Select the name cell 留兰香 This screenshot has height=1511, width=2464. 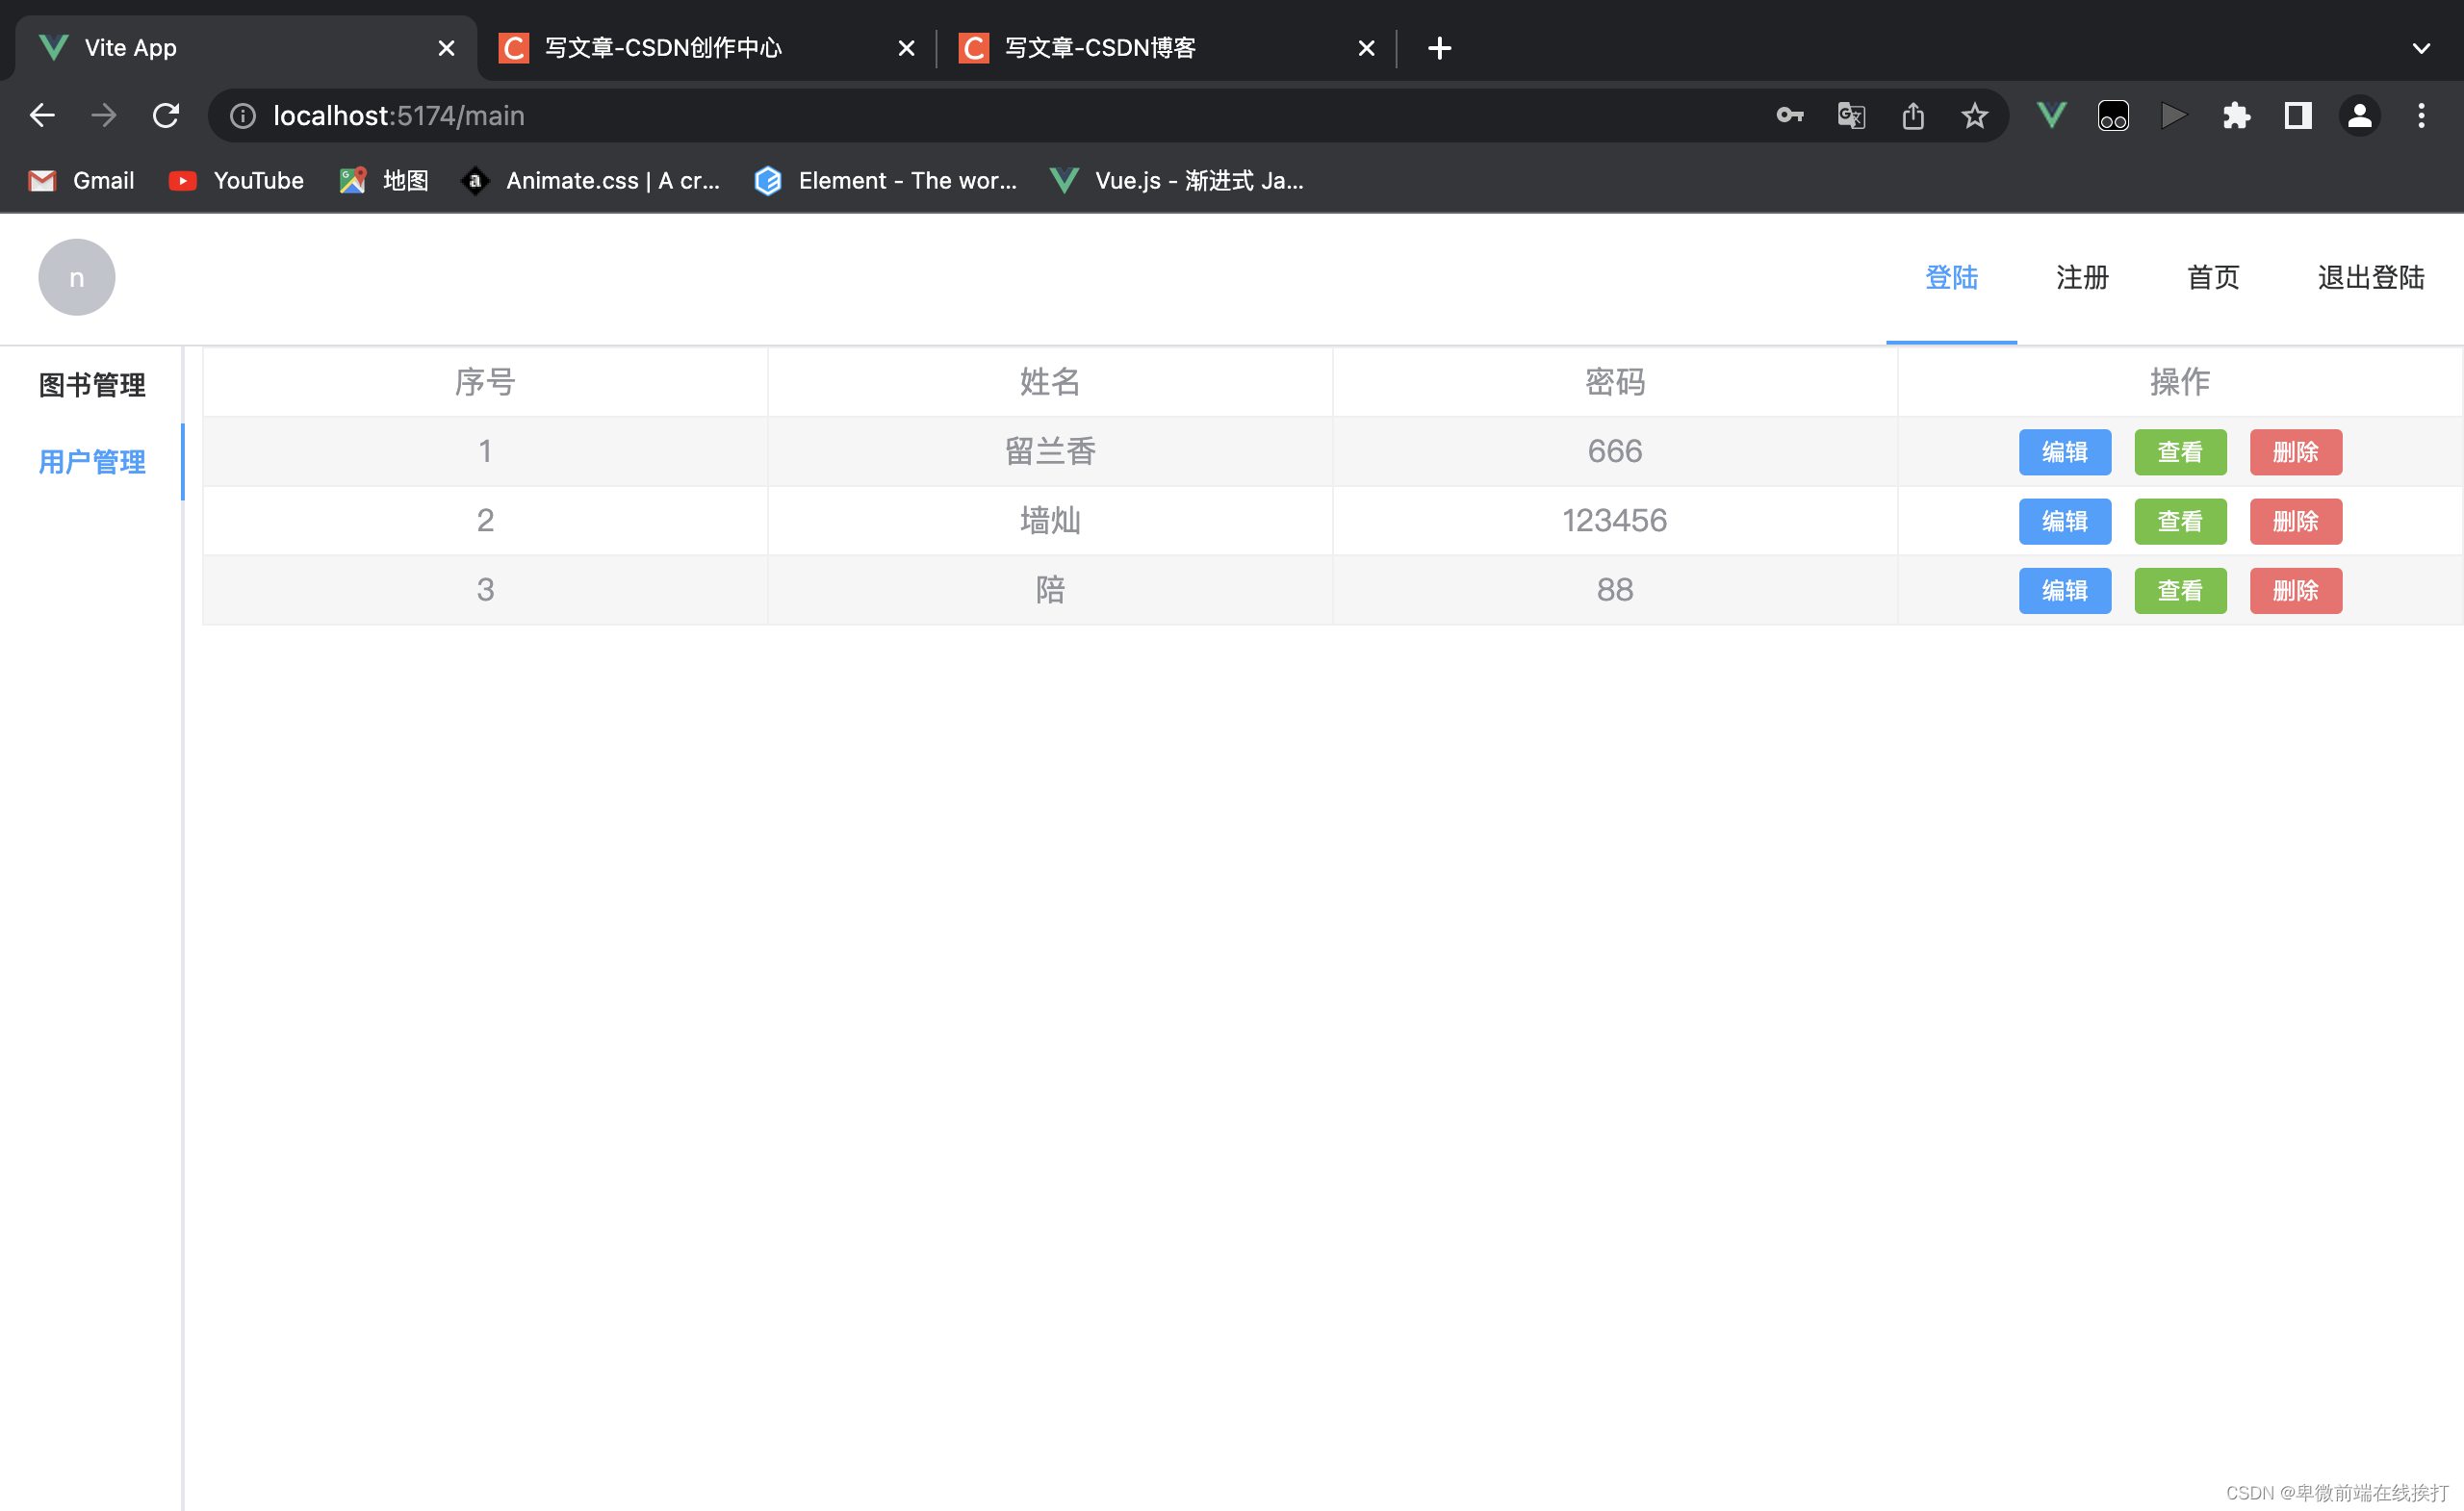click(x=1050, y=452)
